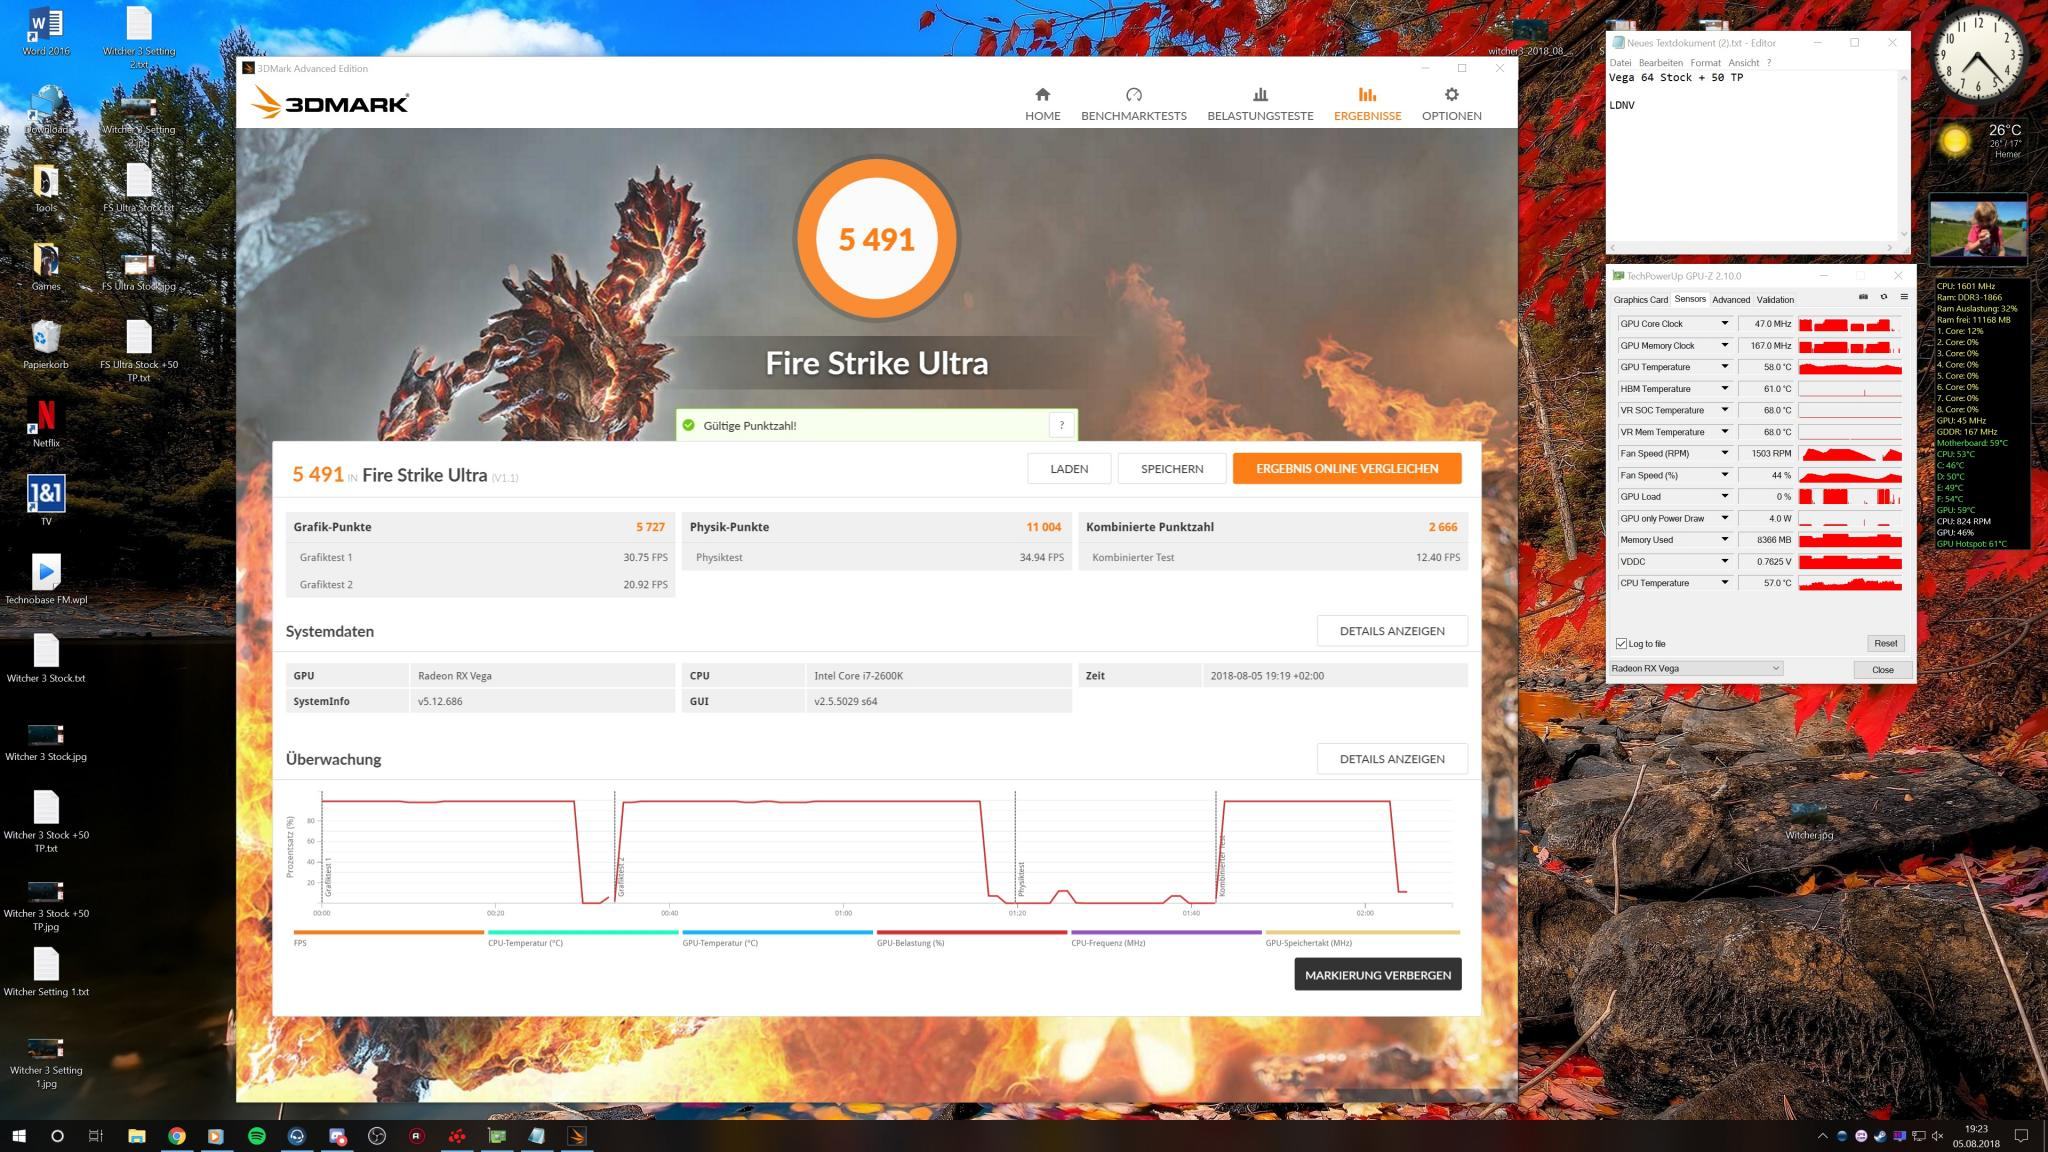The height and width of the screenshot is (1152, 2048).
Task: Open the GPU-Z hamburger menu
Action: pyautogui.click(x=1904, y=297)
